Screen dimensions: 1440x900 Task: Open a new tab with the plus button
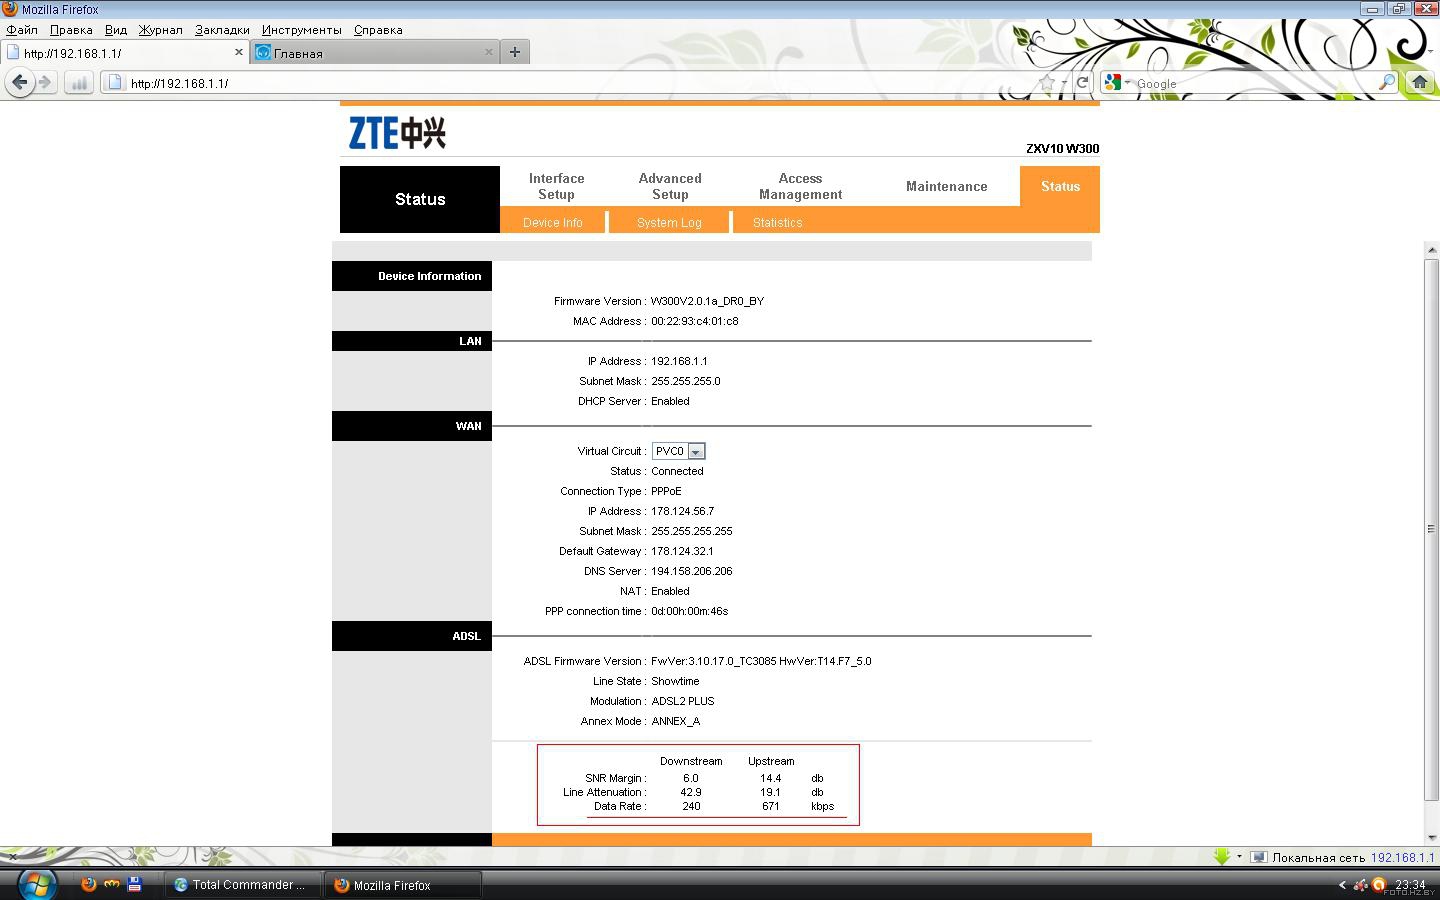[x=514, y=52]
